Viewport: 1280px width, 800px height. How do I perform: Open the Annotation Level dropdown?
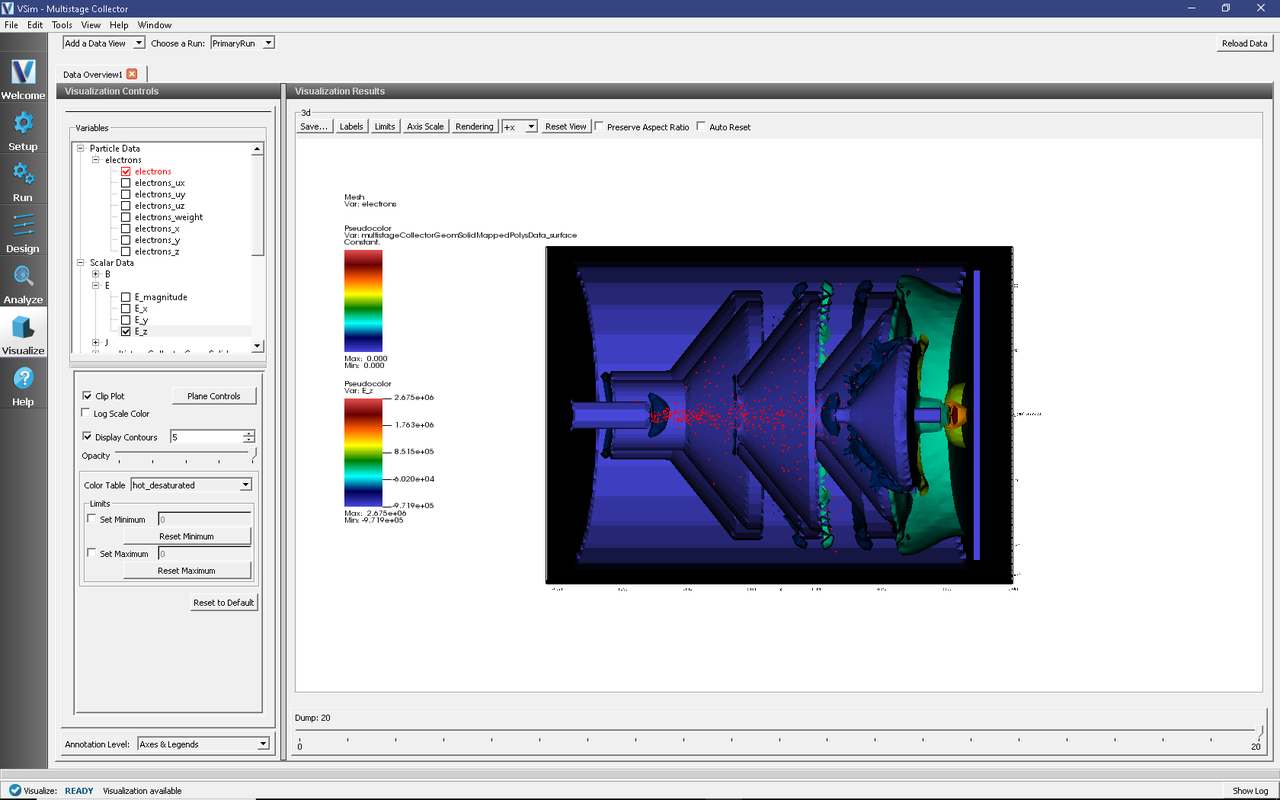204,744
